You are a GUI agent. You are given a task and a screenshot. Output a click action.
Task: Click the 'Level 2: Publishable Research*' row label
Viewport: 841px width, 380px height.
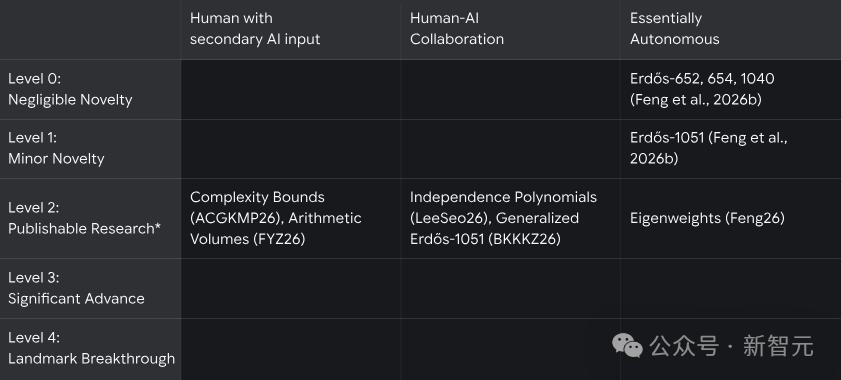click(84, 218)
